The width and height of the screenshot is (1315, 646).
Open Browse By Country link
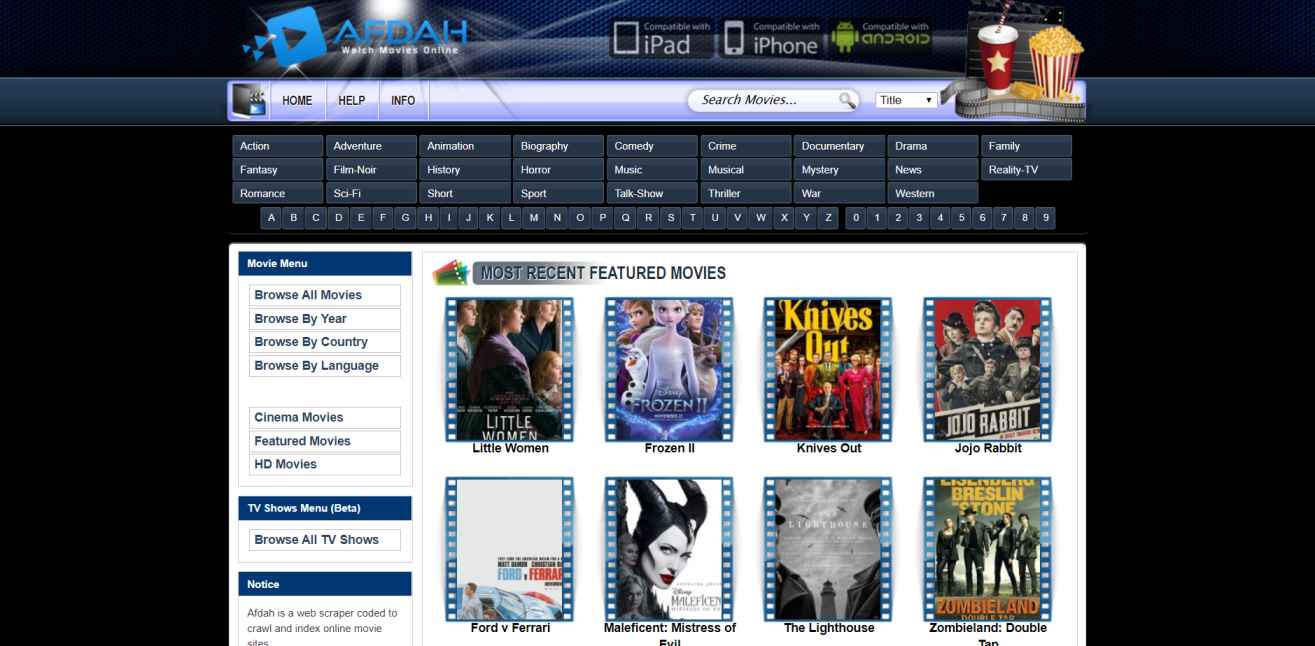click(x=325, y=342)
